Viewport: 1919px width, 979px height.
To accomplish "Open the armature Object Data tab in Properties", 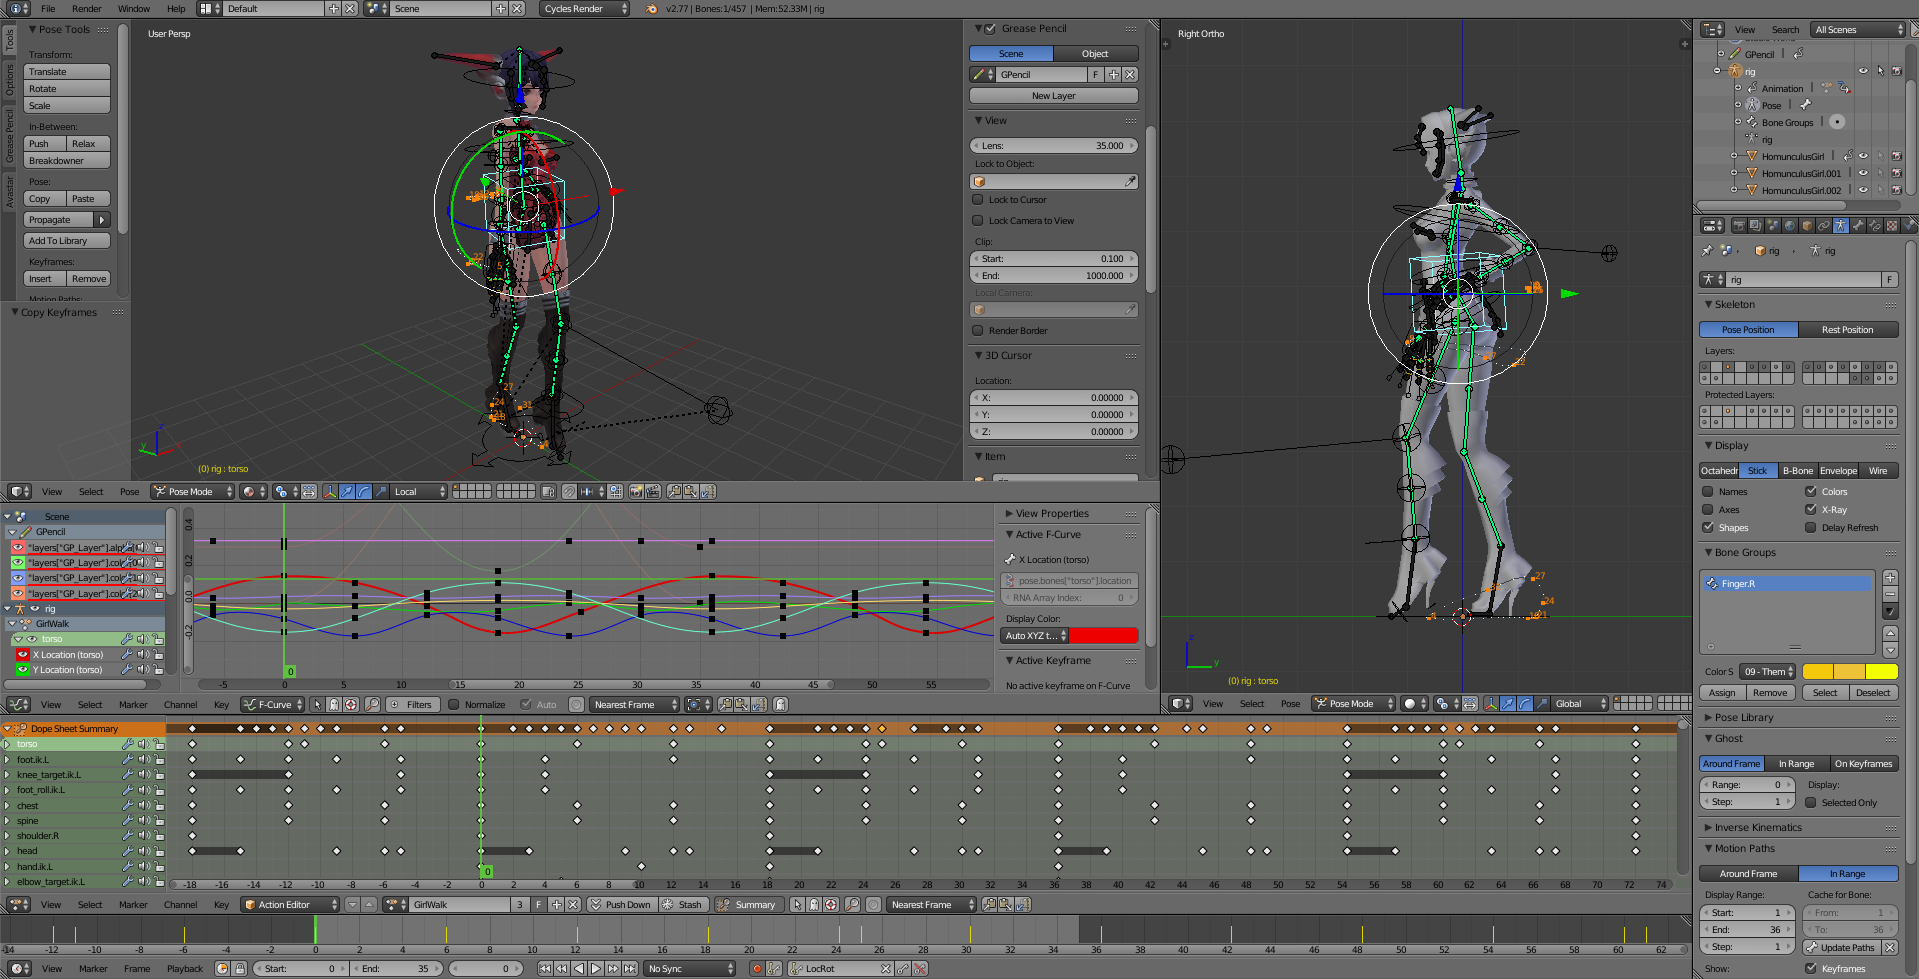I will (x=1841, y=225).
